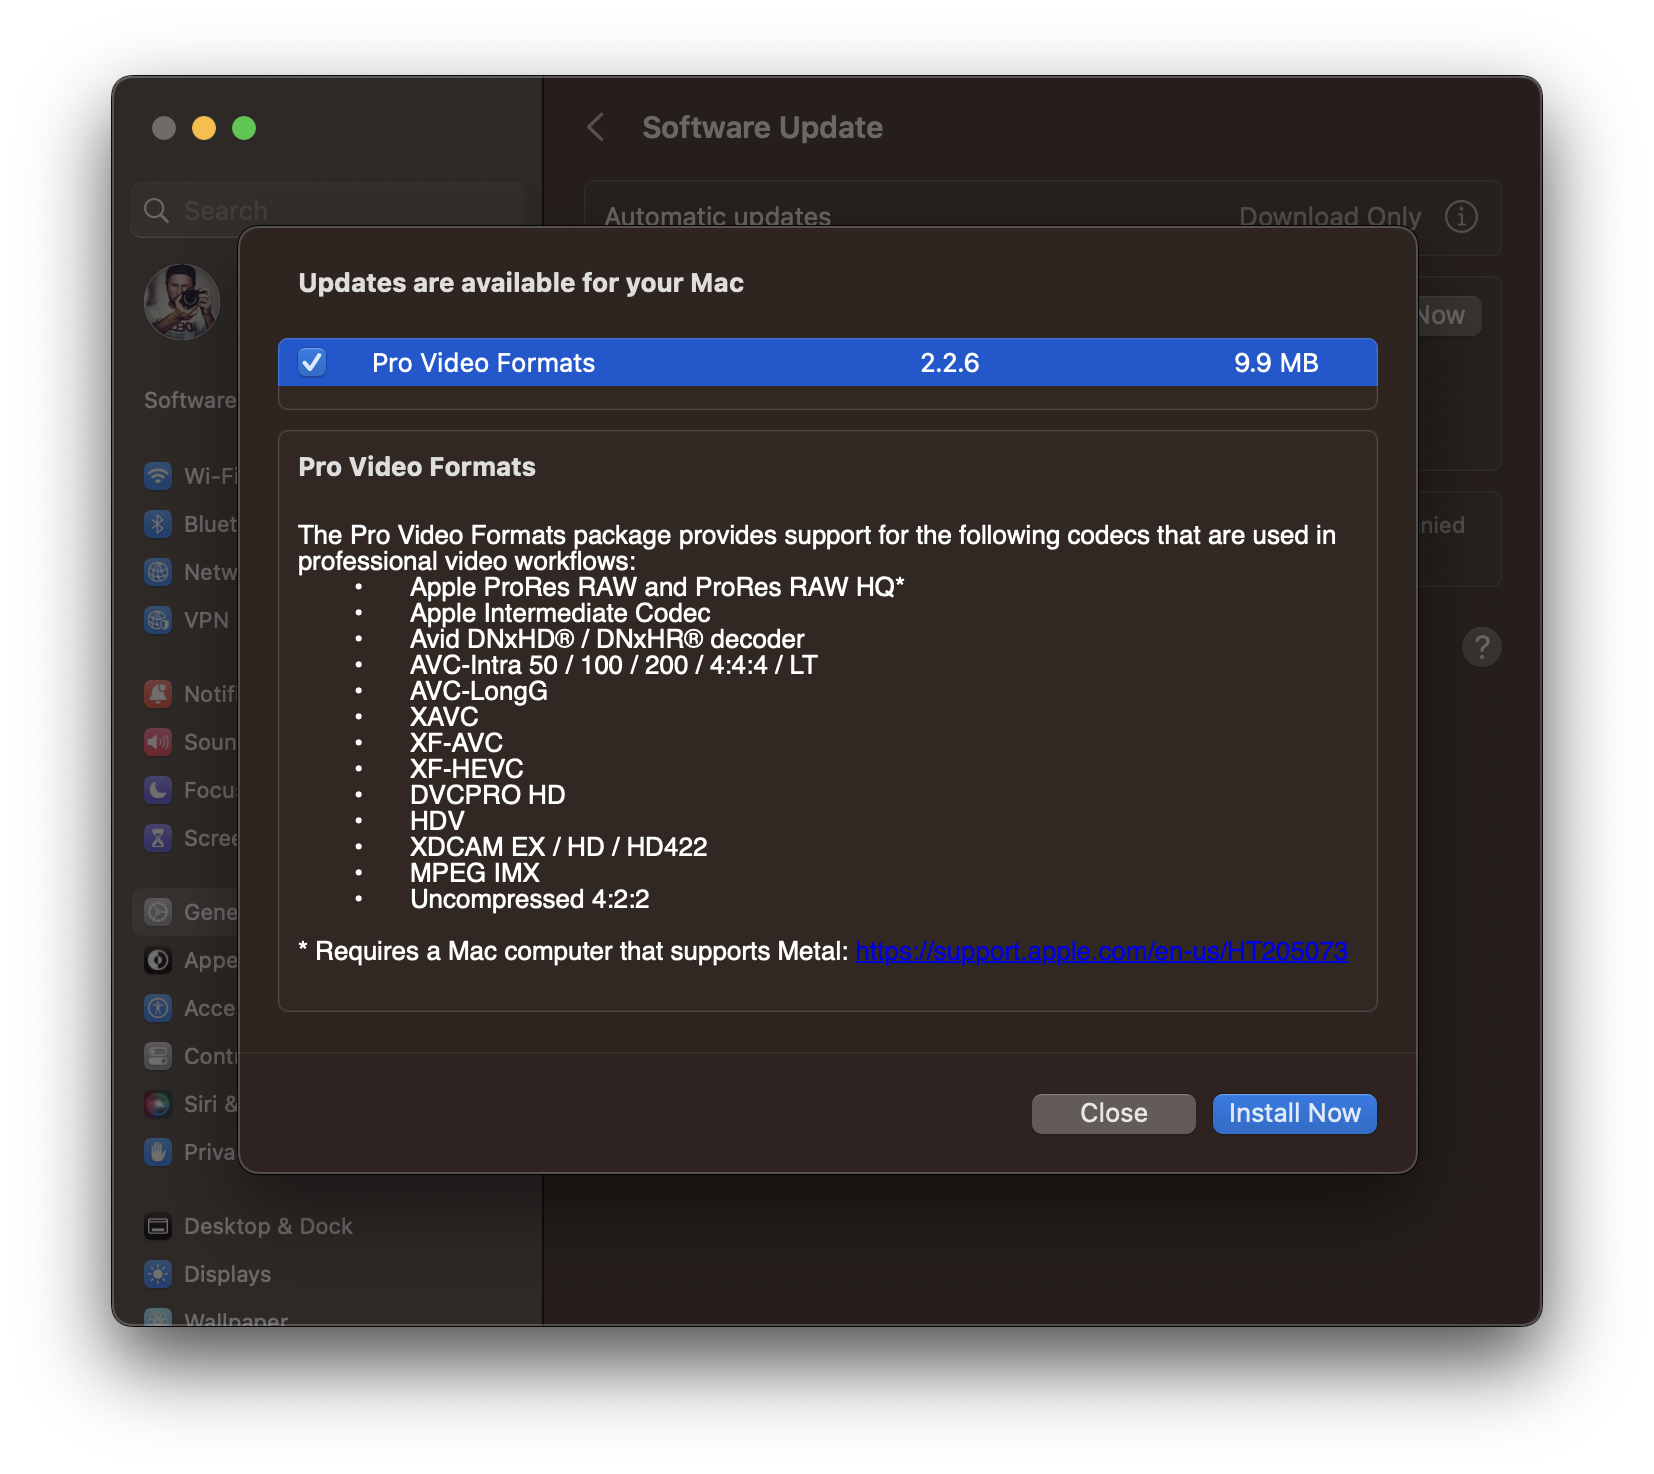Click the XF-HEVC codec entry

coord(467,769)
